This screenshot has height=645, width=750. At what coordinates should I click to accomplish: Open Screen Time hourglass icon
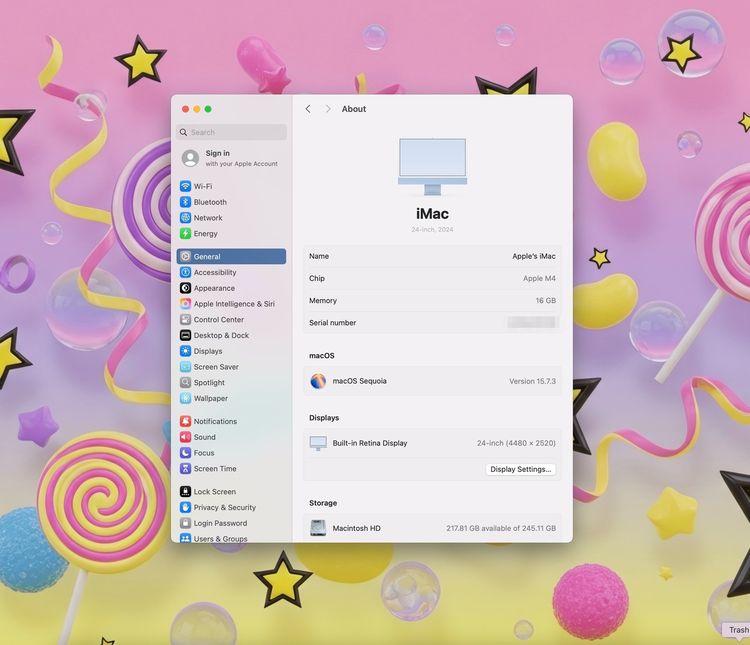pyautogui.click(x=186, y=468)
